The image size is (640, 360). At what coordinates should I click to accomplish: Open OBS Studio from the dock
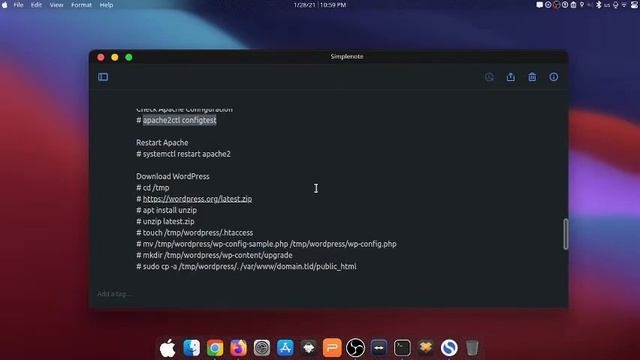tap(356, 348)
